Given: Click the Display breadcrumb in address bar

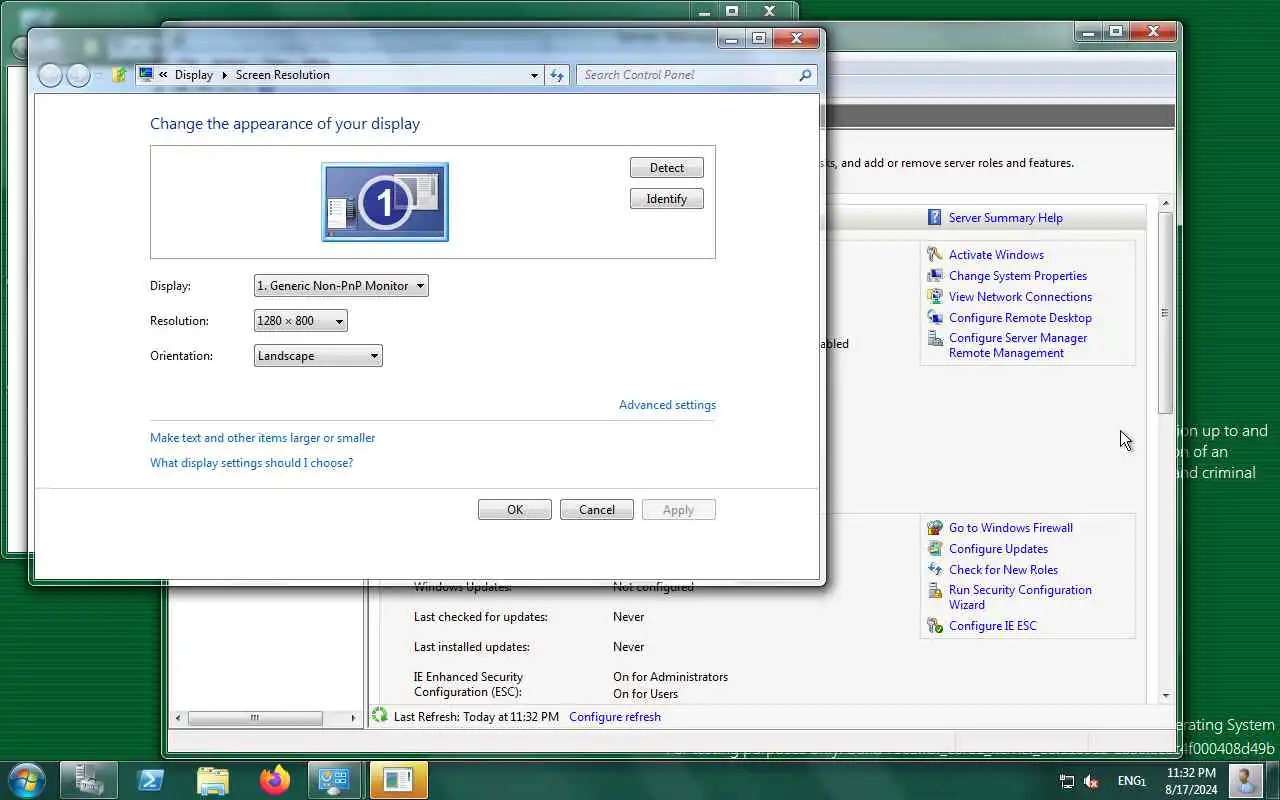Looking at the screenshot, I should click(193, 75).
